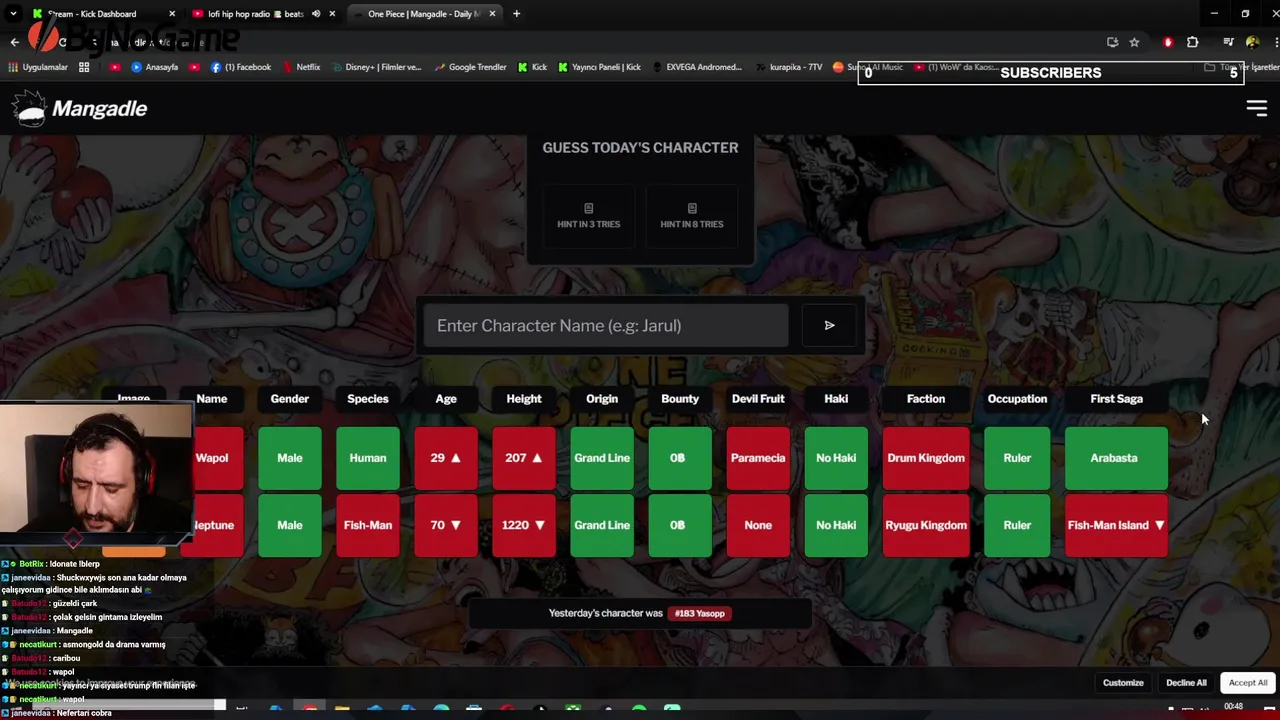
Task: Click the Customize cookies button
Action: pos(1123,683)
